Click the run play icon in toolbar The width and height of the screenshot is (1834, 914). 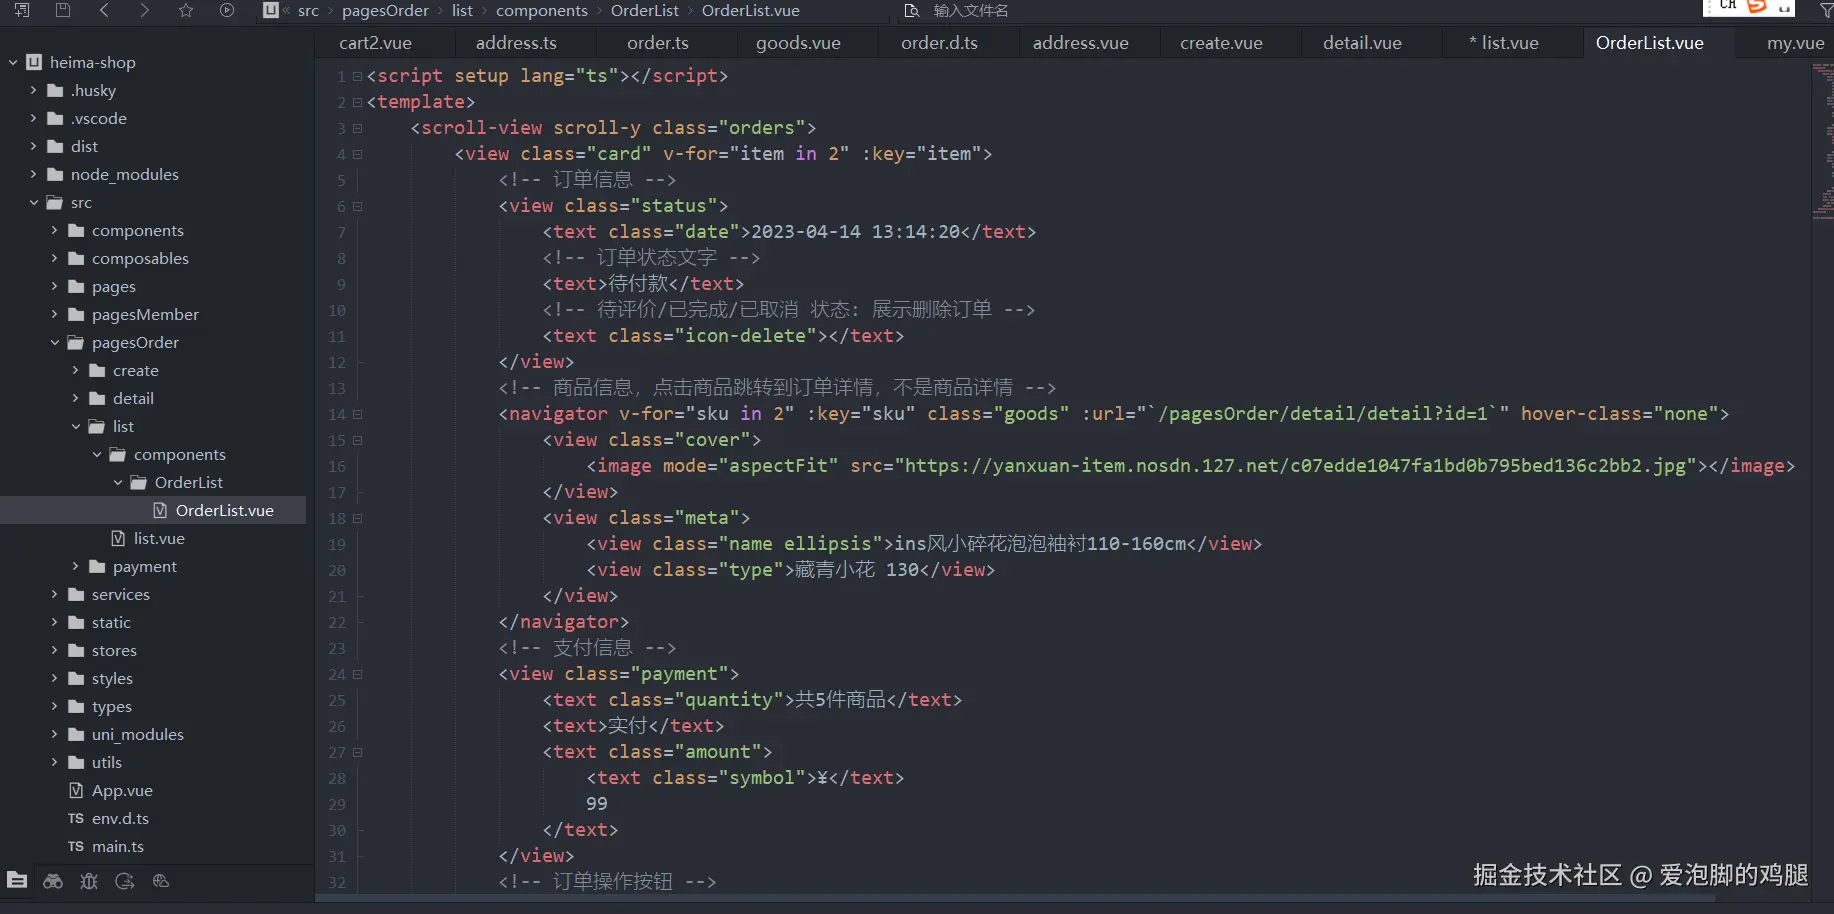[x=227, y=10]
